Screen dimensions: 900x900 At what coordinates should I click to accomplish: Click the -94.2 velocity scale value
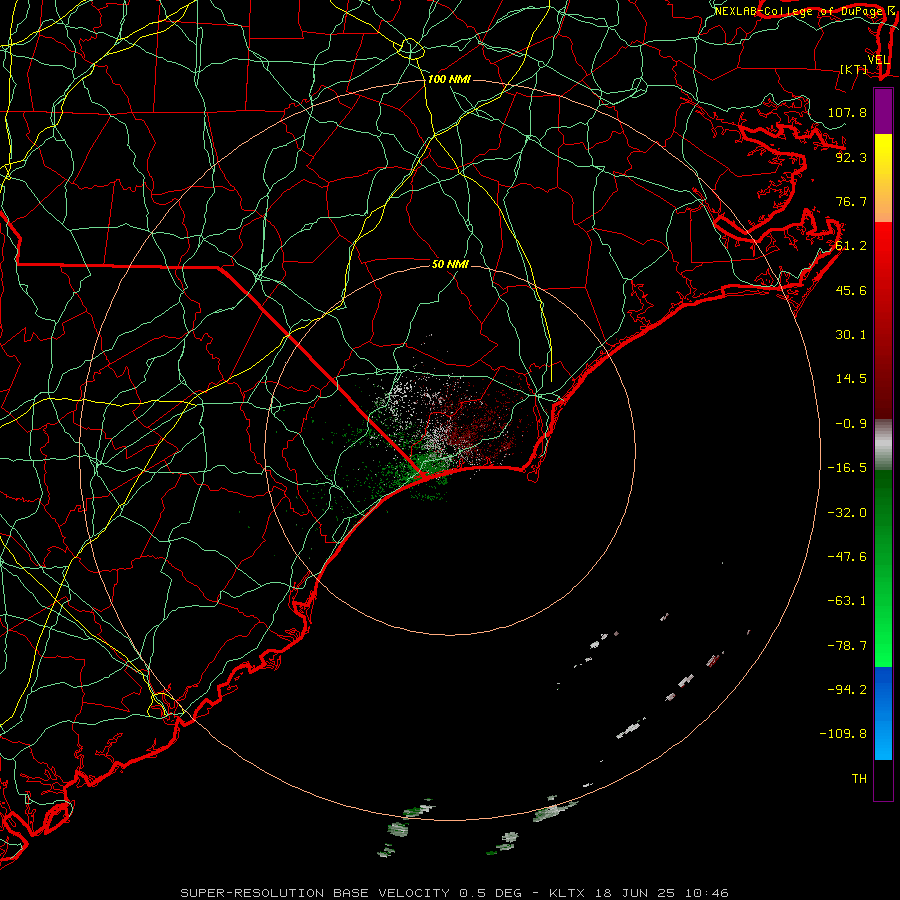pyautogui.click(x=847, y=690)
